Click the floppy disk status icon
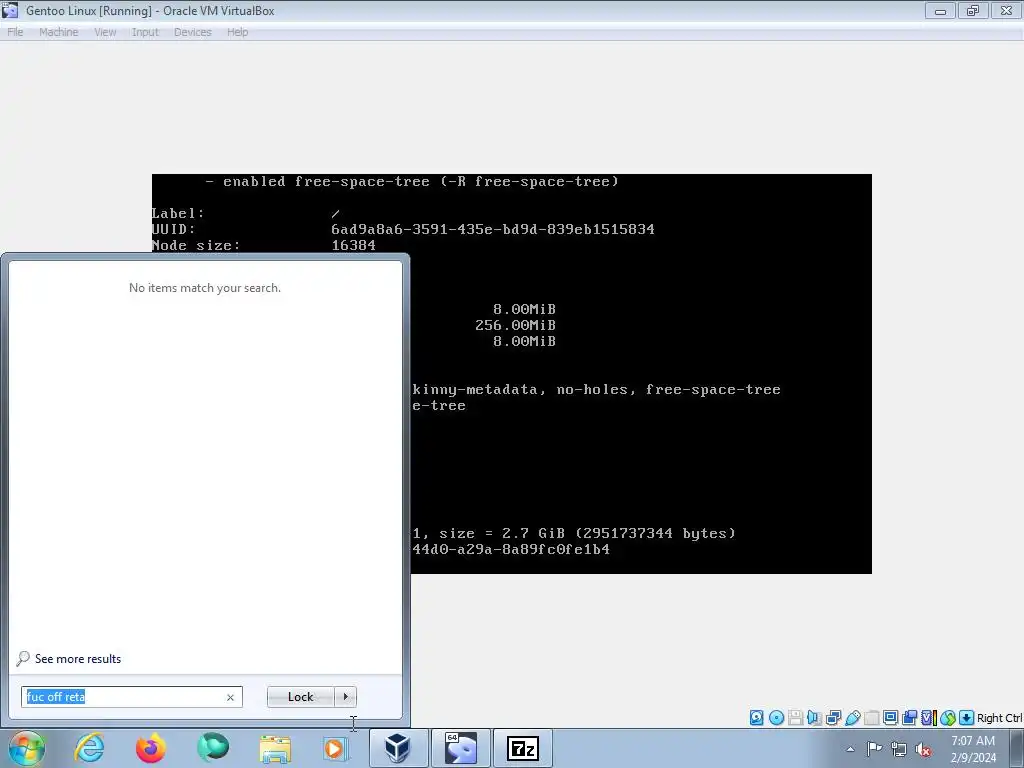This screenshot has height=768, width=1024. tap(795, 718)
